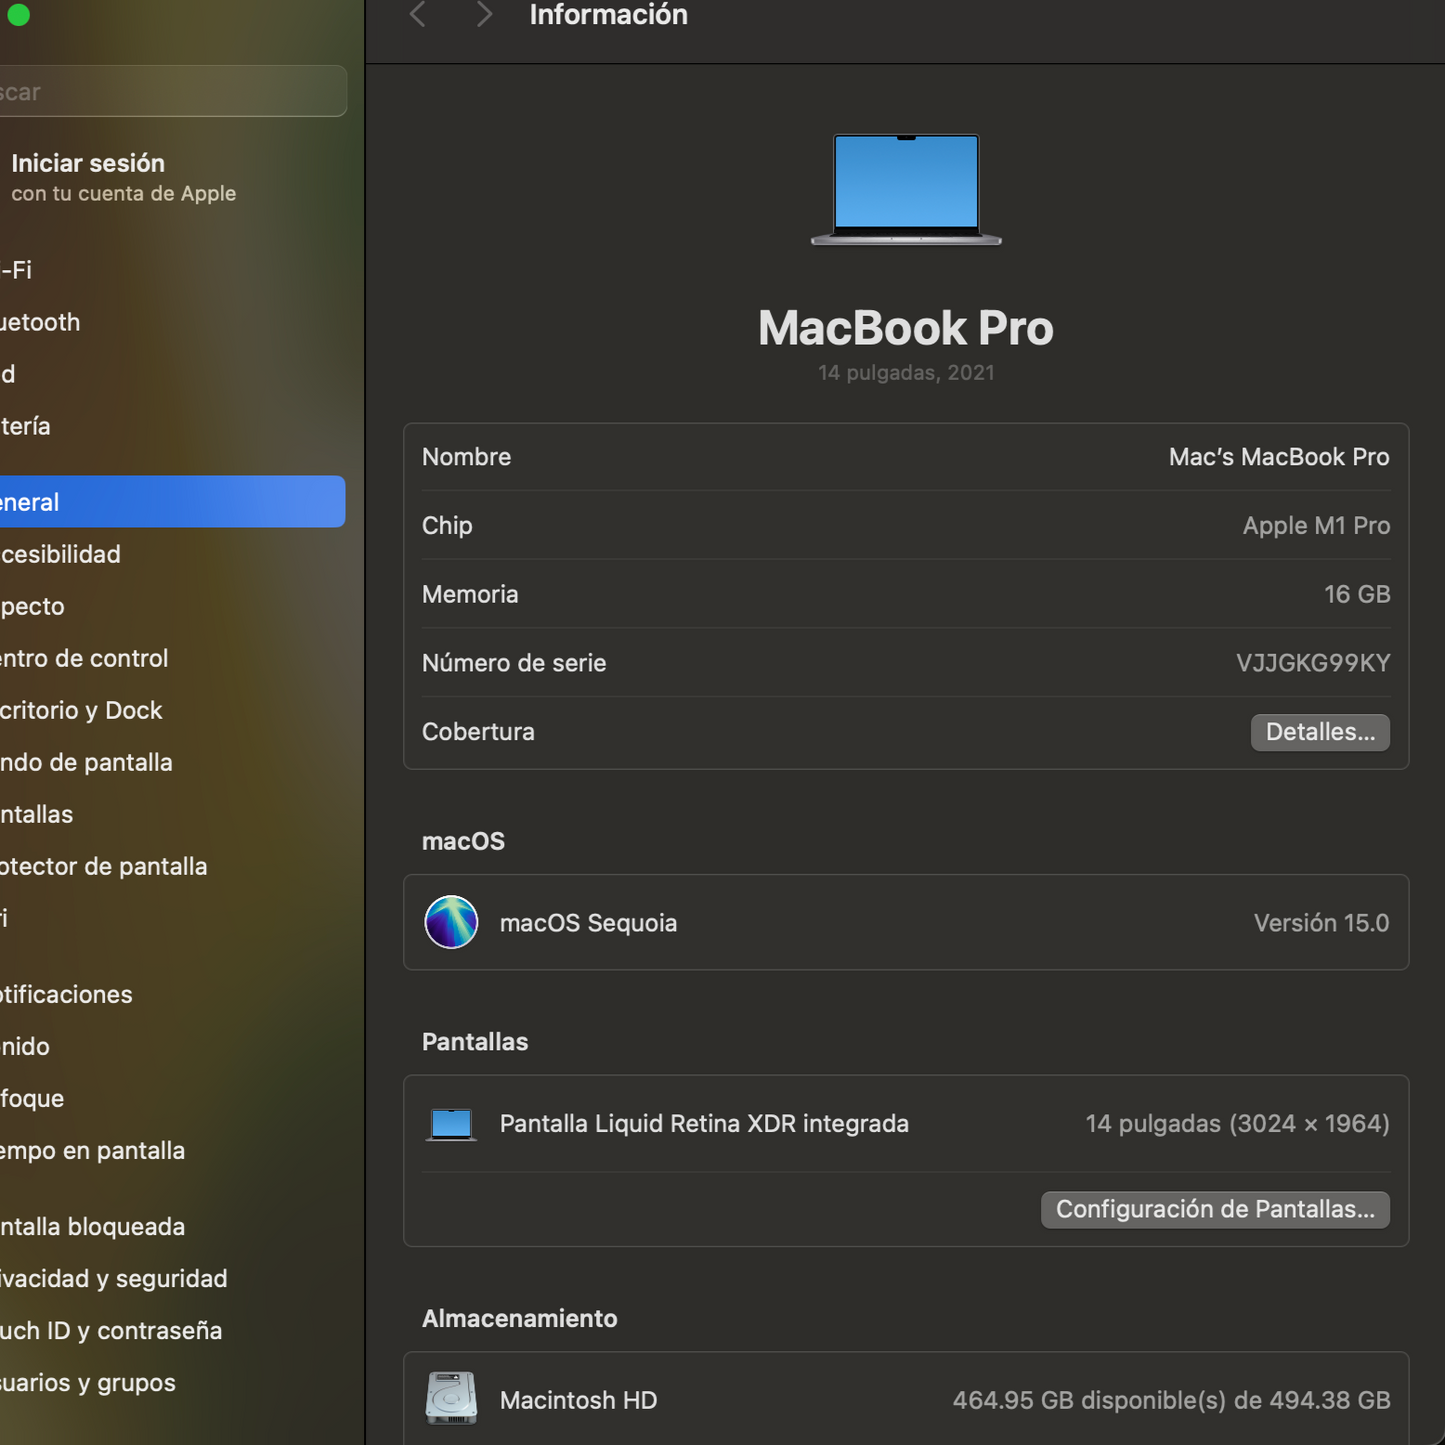Open Configuración de Pantallas
Viewport: 1445px width, 1445px height.
[1215, 1209]
